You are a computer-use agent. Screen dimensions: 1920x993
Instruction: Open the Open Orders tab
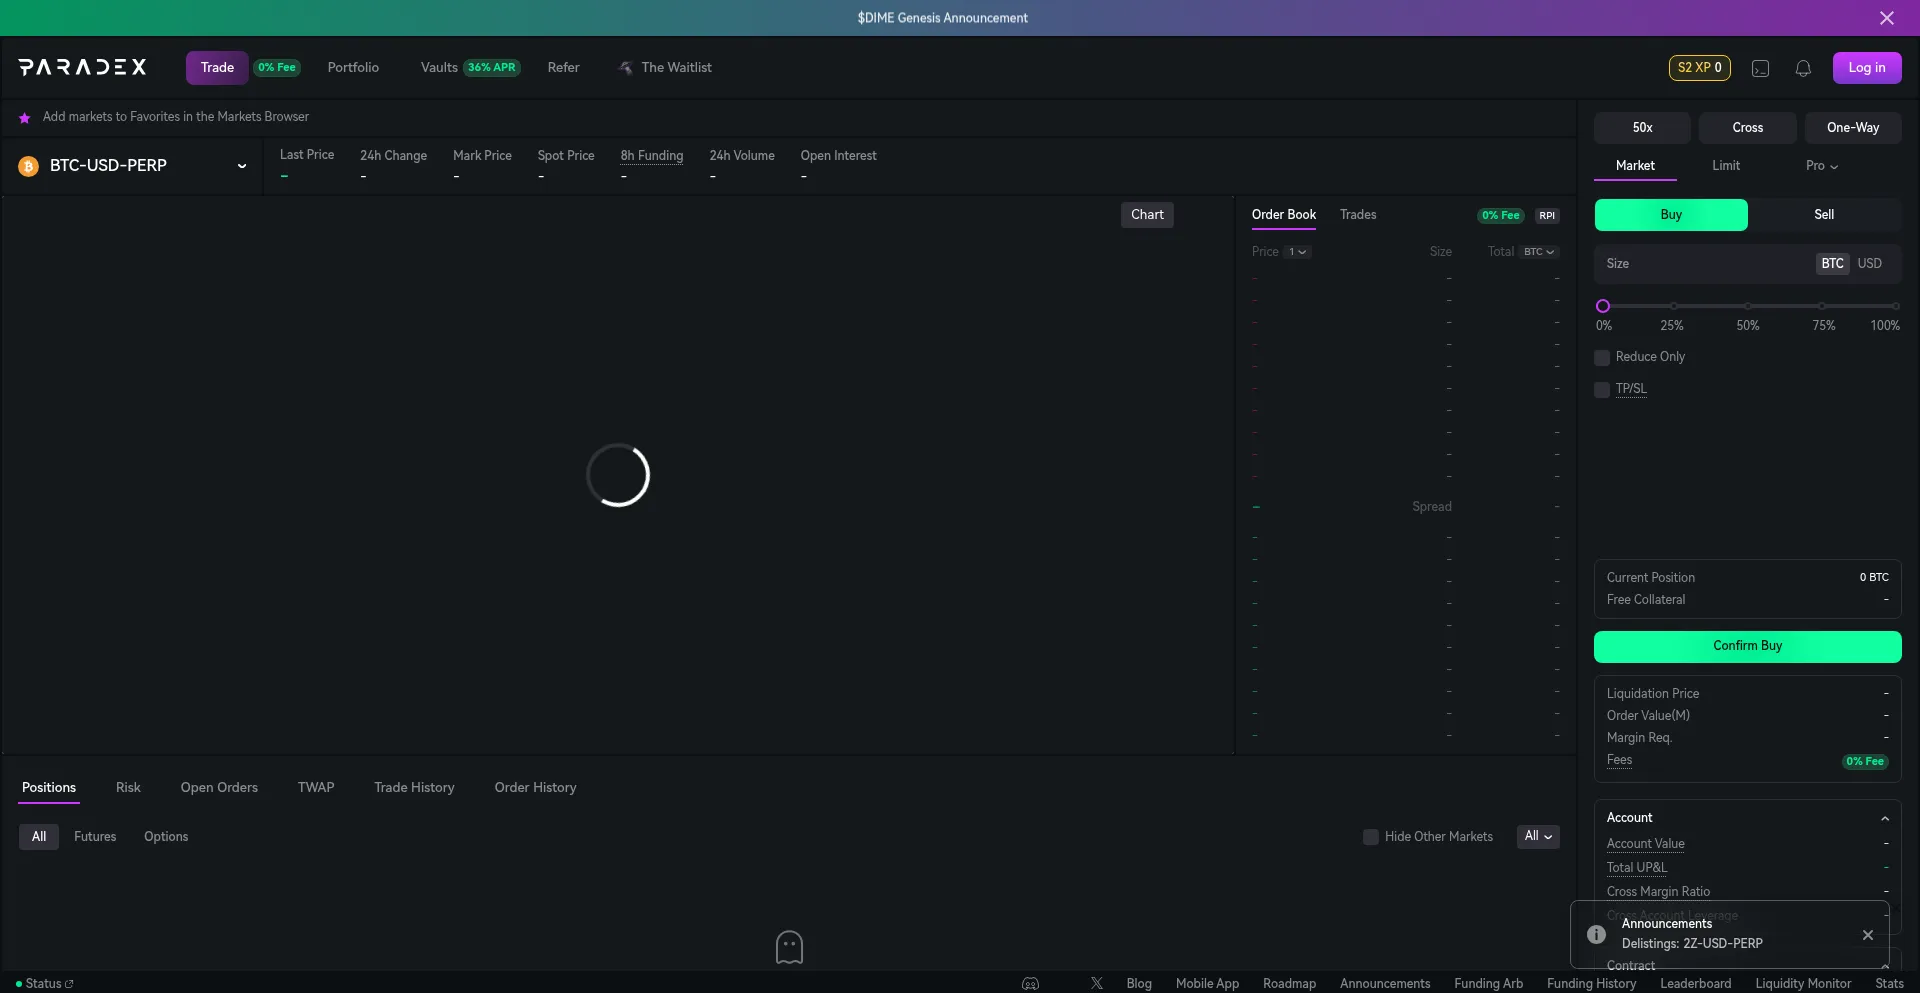(x=219, y=788)
